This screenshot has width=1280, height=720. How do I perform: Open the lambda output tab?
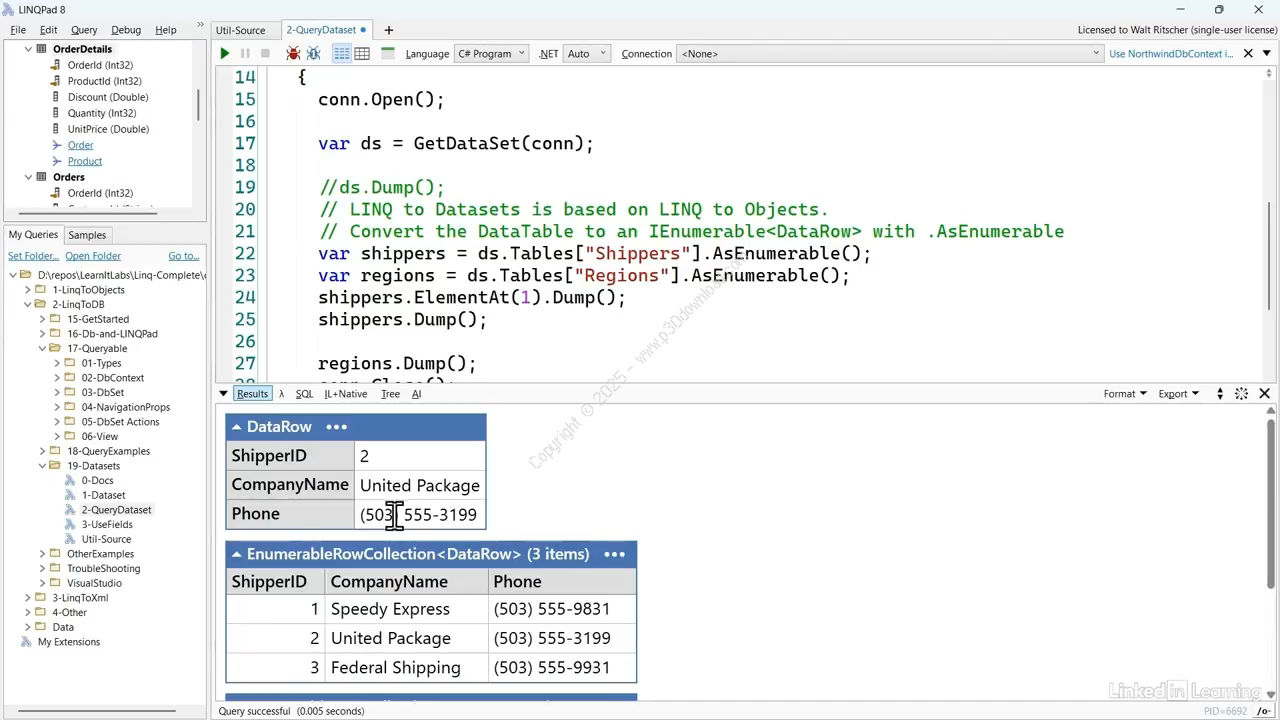tap(282, 394)
